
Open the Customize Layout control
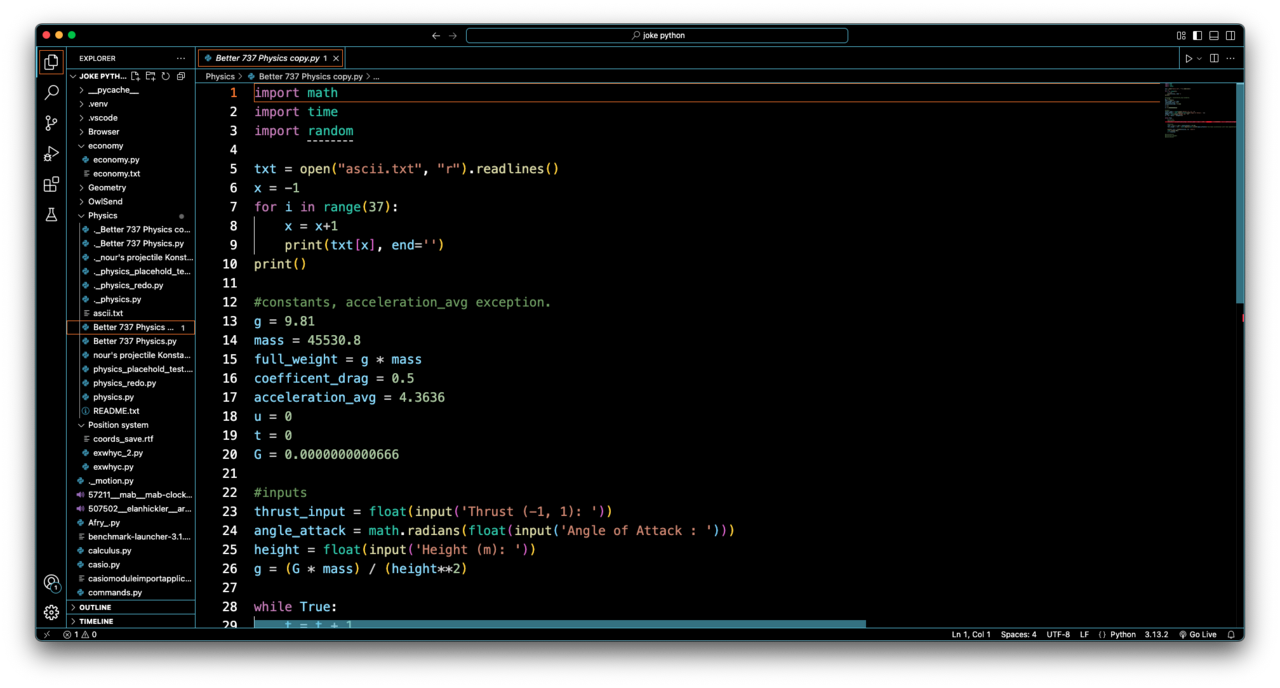(x=1181, y=35)
